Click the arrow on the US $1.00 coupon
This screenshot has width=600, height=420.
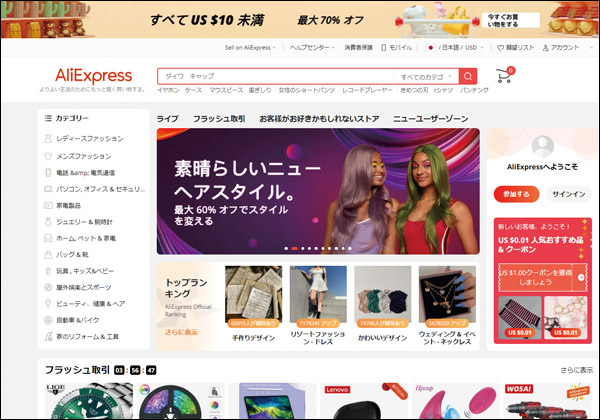pyautogui.click(x=581, y=278)
